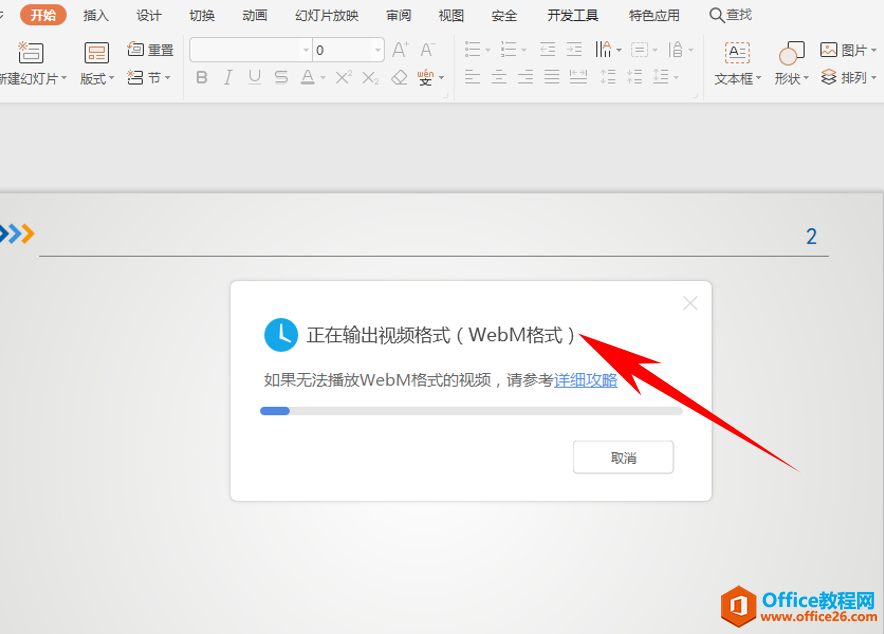The image size is (884, 634).
Task: Click the Increase Font Size icon
Action: click(x=400, y=49)
